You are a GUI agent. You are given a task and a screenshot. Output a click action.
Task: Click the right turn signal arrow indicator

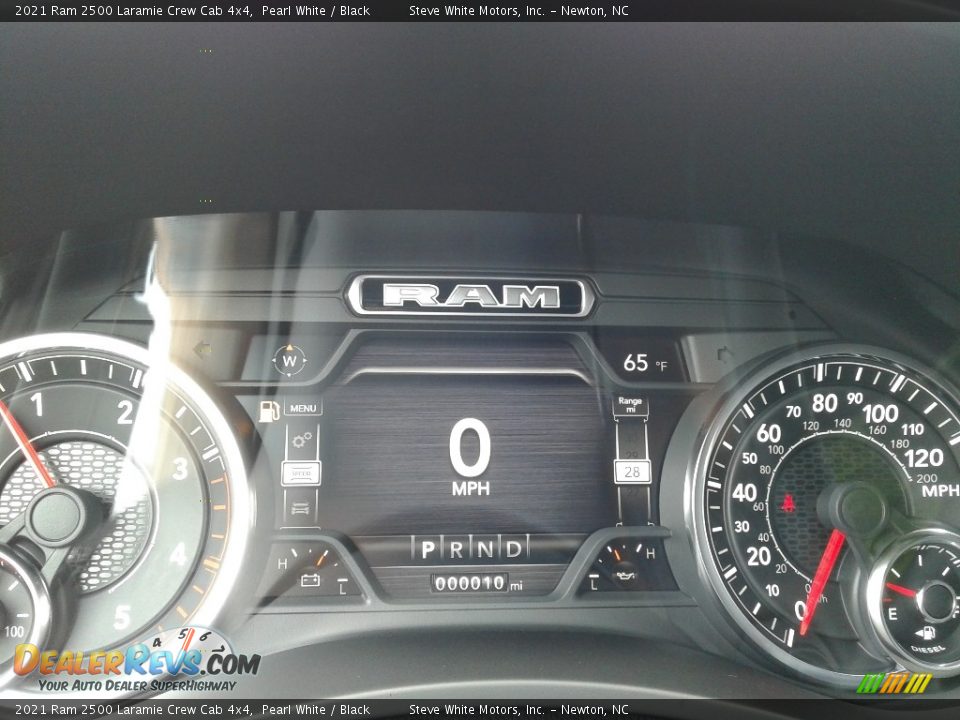724,354
